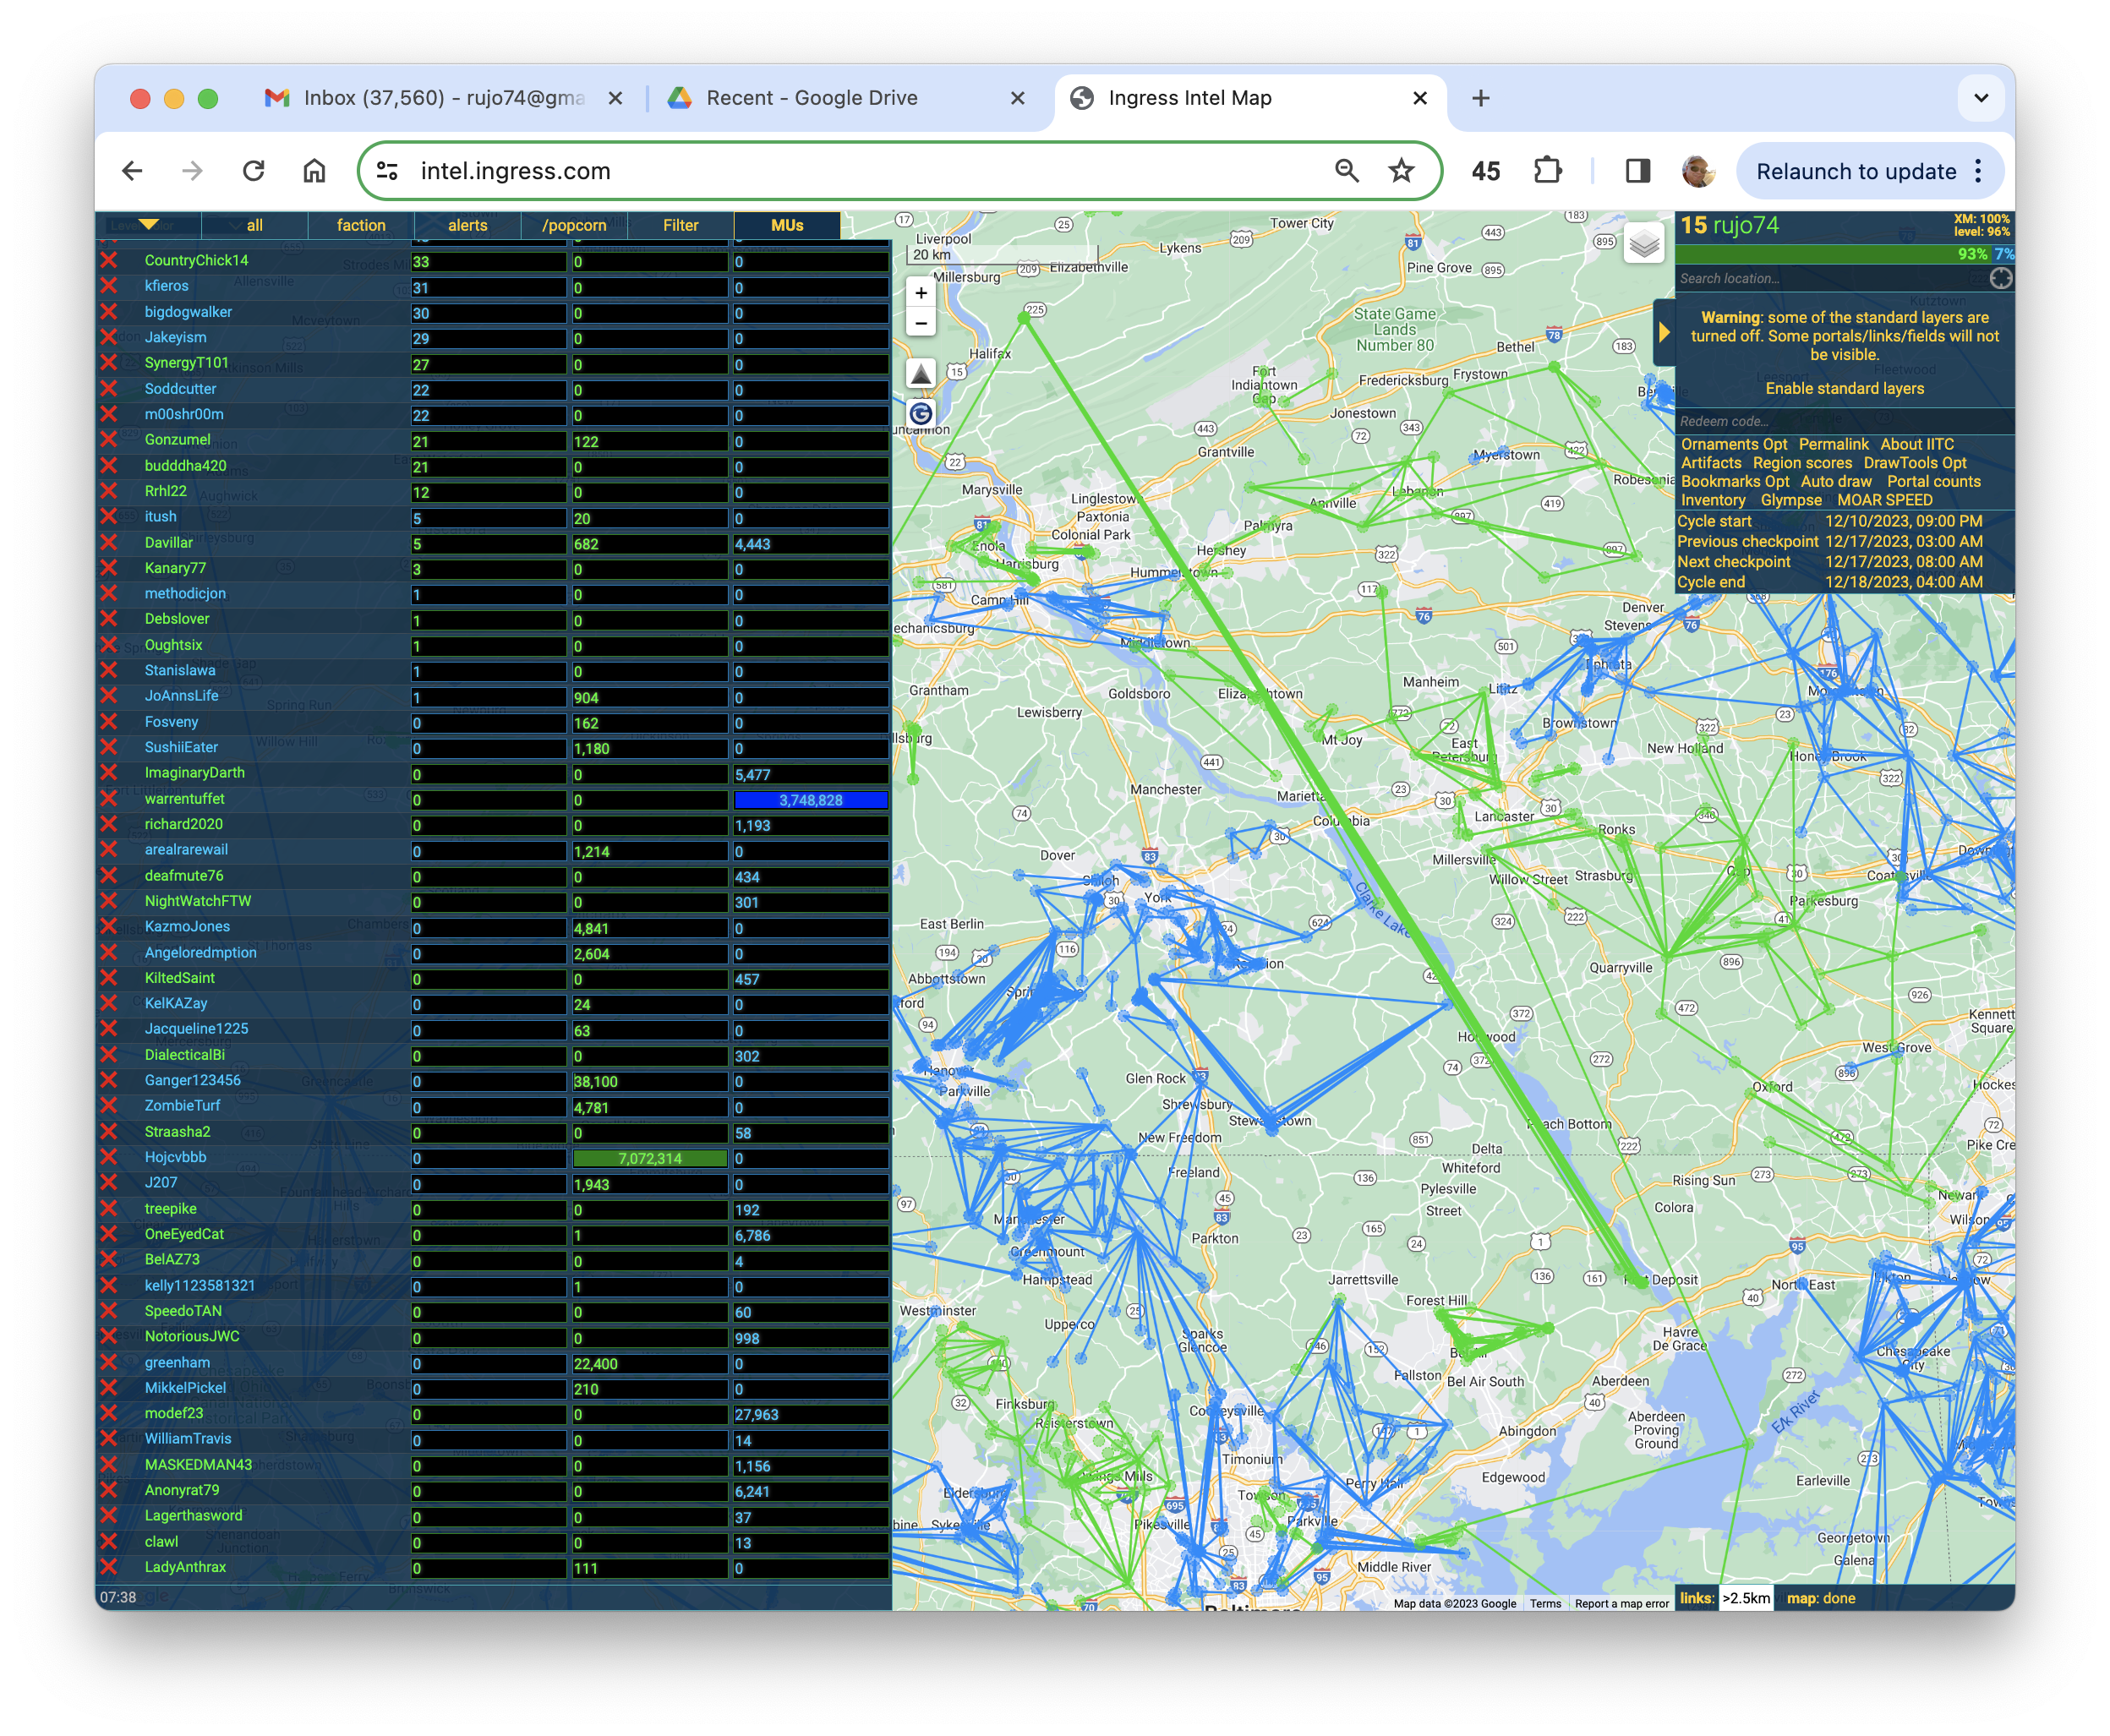This screenshot has height=1736, width=2110.
Task: Click warrentuffet's blue 3,748,828 MU bar
Action: (810, 800)
